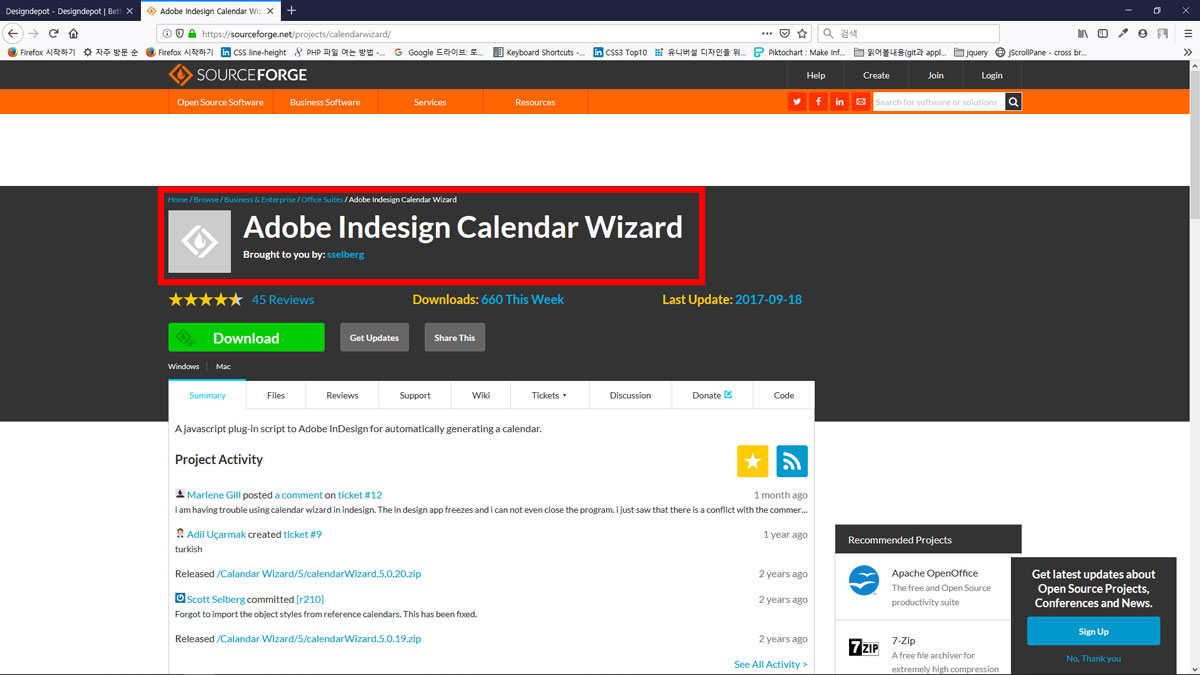Click the project logo thumbnail
The width and height of the screenshot is (1200, 675).
(x=199, y=241)
